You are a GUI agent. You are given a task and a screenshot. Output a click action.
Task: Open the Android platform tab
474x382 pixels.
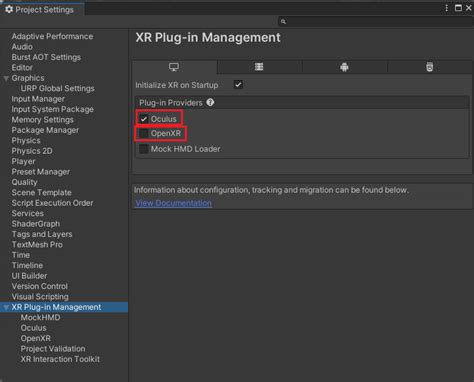click(x=344, y=67)
